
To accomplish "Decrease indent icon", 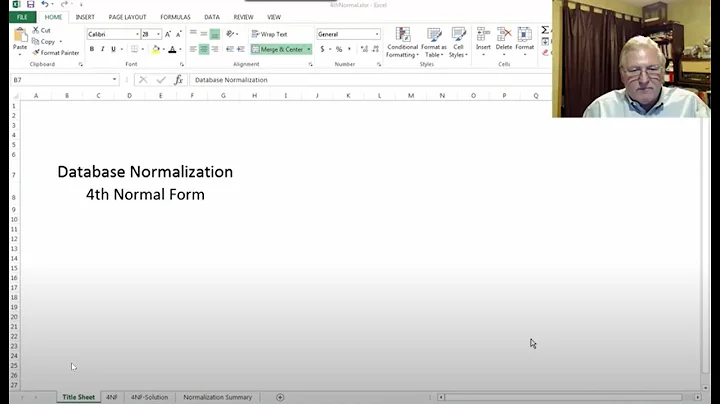I will [x=230, y=49].
